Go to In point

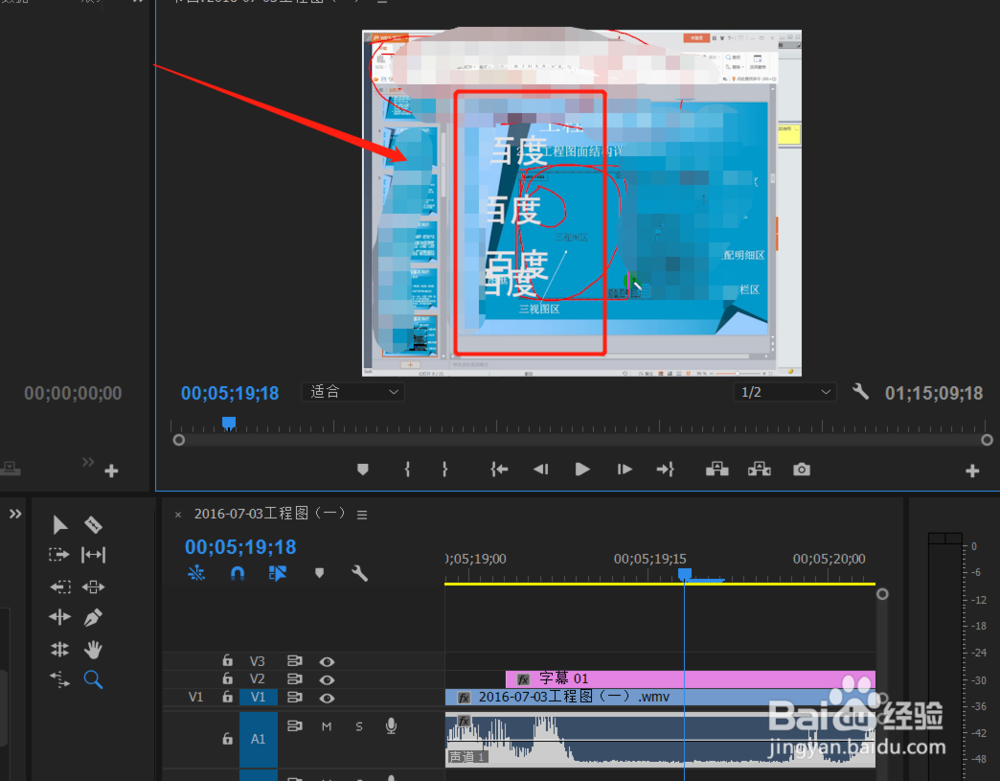tap(499, 470)
